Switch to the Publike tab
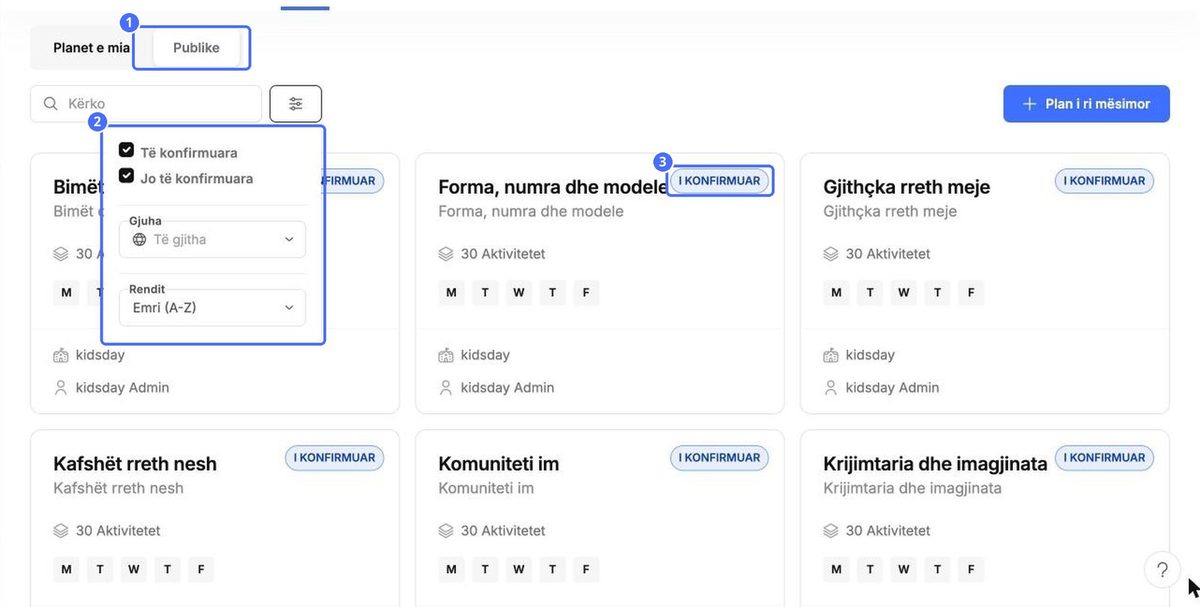This screenshot has height=607, width=1200. (196, 48)
